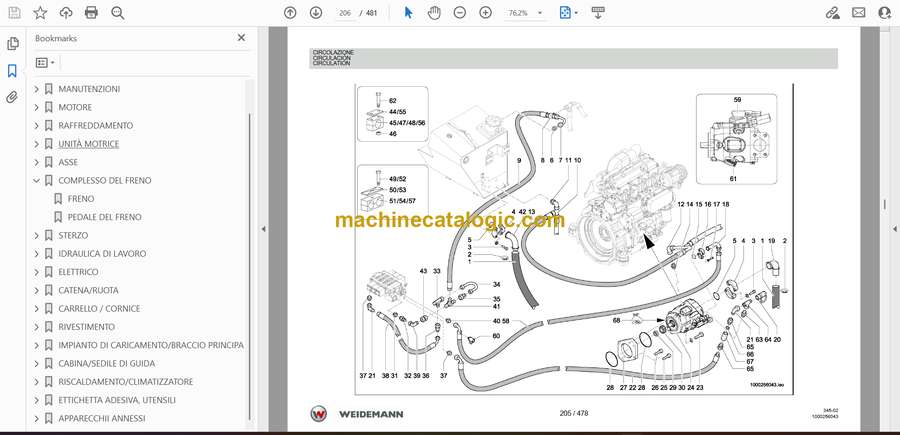Close the Bookmarks panel

pos(241,38)
